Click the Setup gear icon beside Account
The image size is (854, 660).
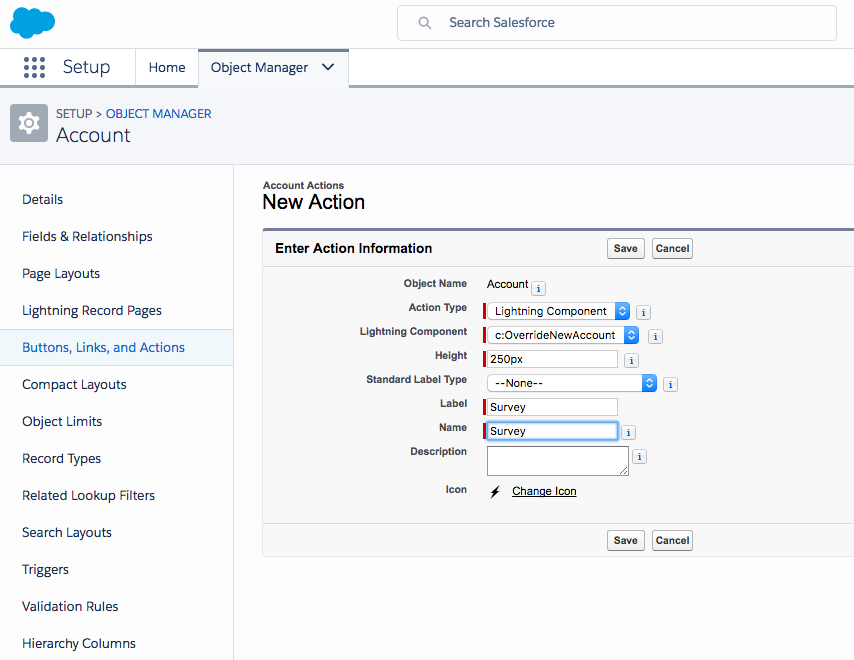29,123
